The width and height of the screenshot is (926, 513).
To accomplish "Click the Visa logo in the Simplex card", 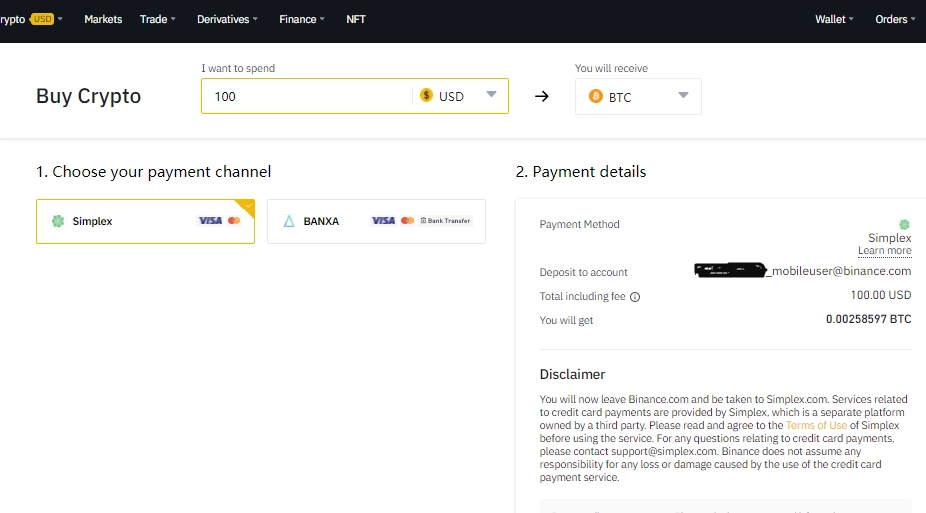I will pos(210,221).
